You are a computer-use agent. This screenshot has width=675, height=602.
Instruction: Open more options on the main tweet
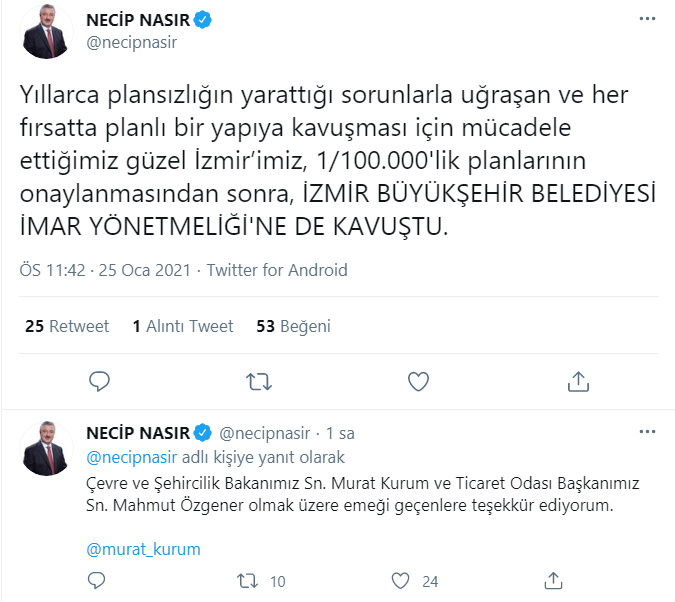click(651, 20)
